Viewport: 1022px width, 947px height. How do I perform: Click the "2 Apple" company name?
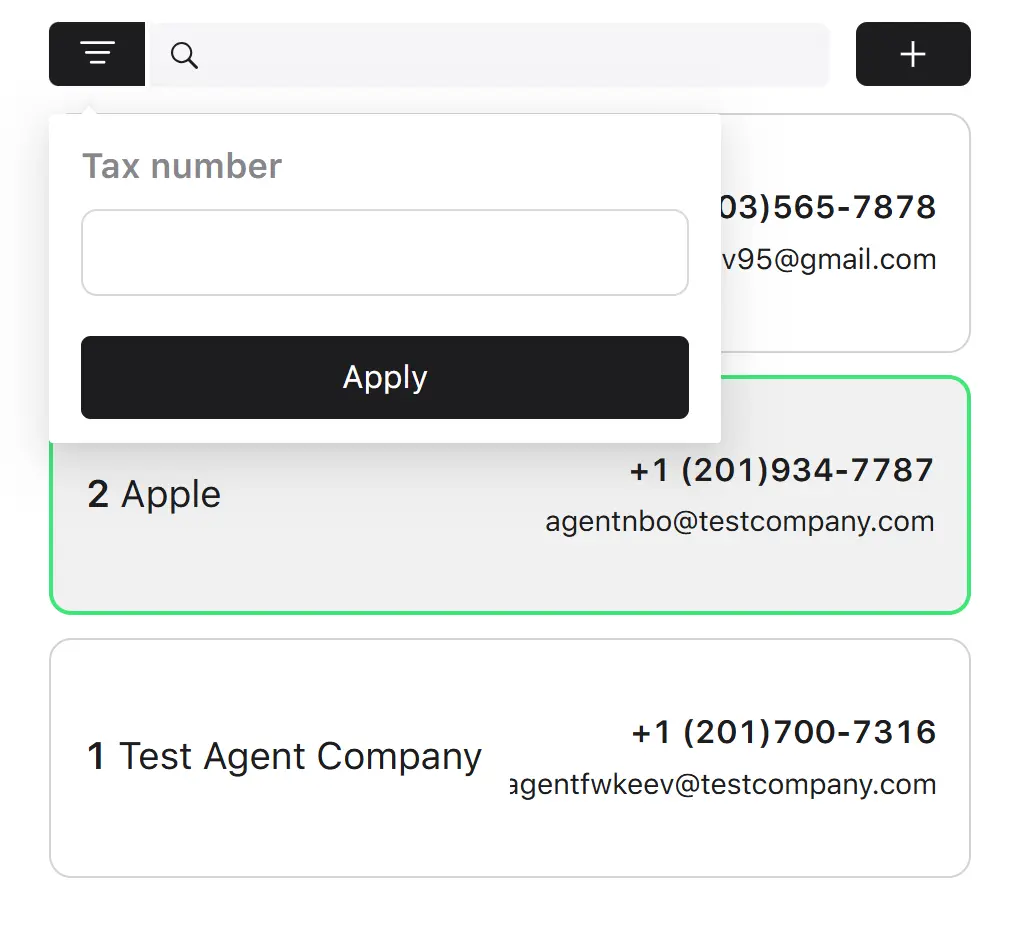154,494
